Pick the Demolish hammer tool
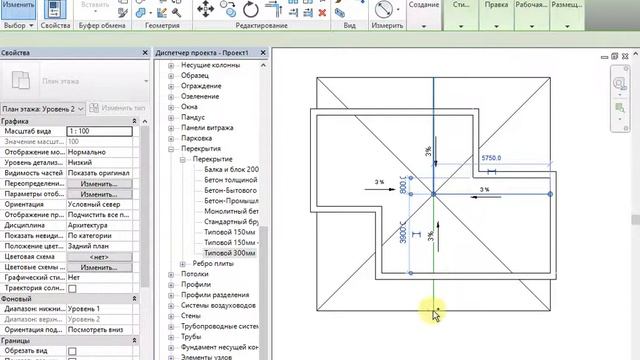Viewport: 640px width, 360px height. pos(176,13)
